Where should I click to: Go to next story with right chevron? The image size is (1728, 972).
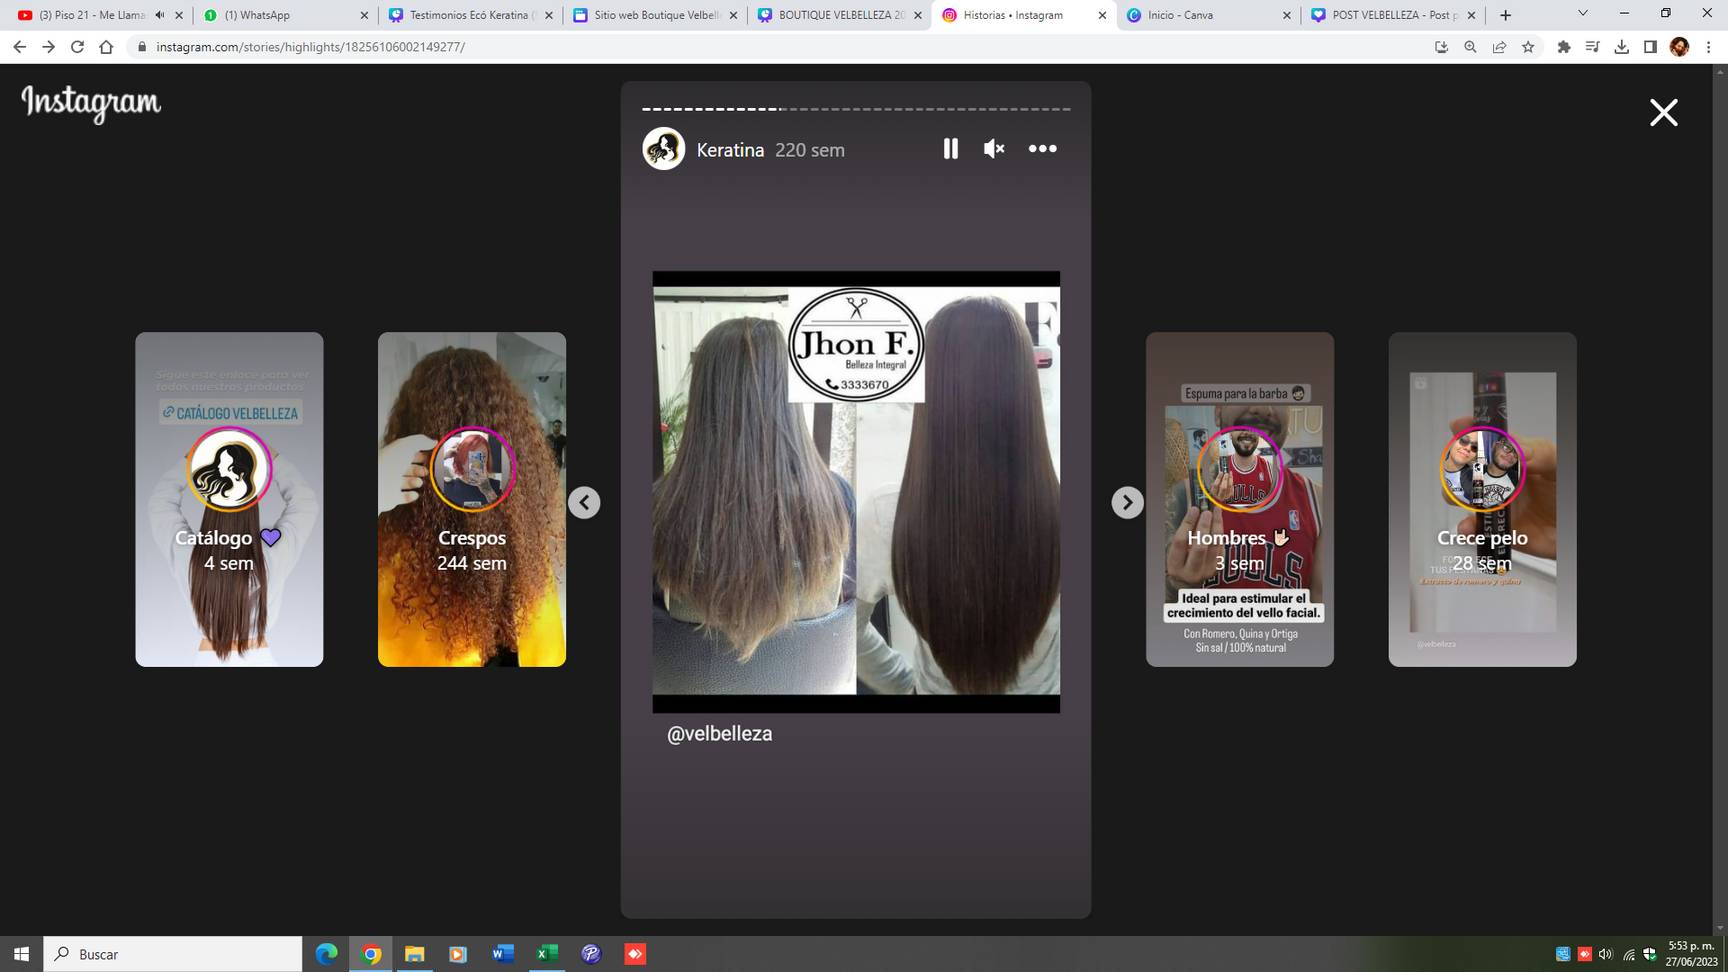coord(1127,502)
